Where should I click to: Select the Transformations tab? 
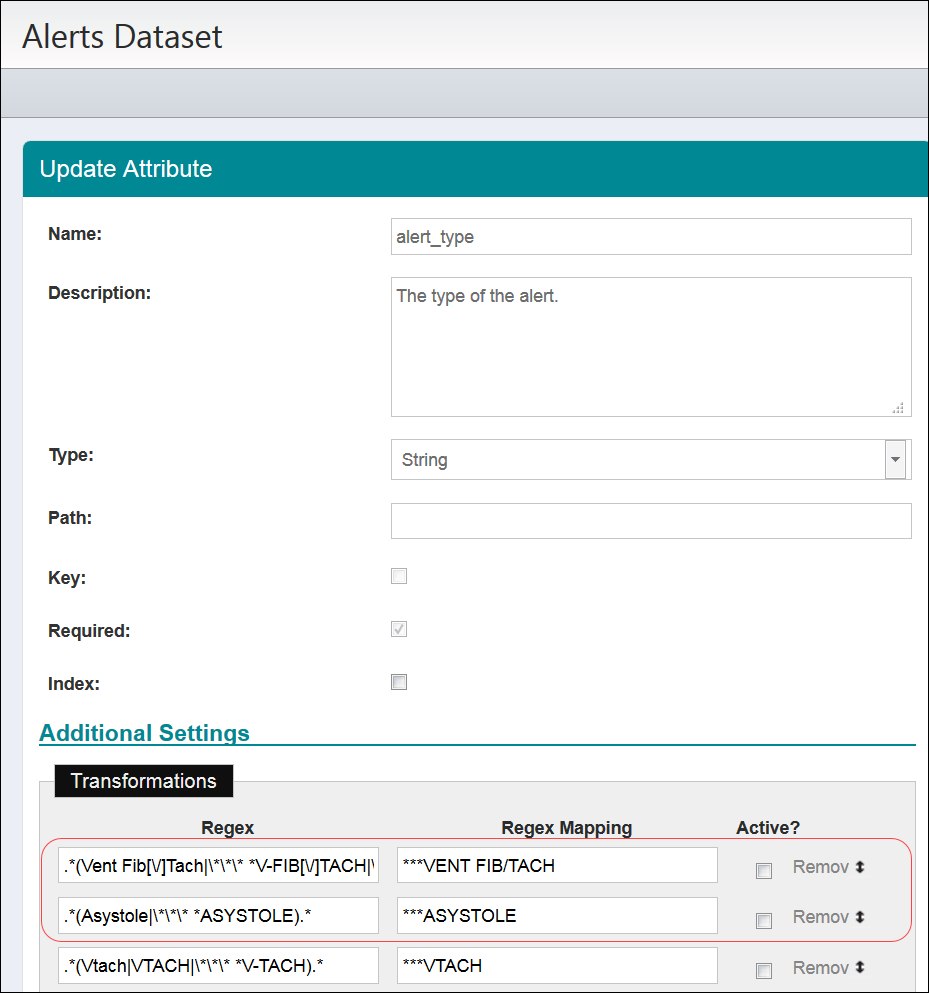click(143, 781)
